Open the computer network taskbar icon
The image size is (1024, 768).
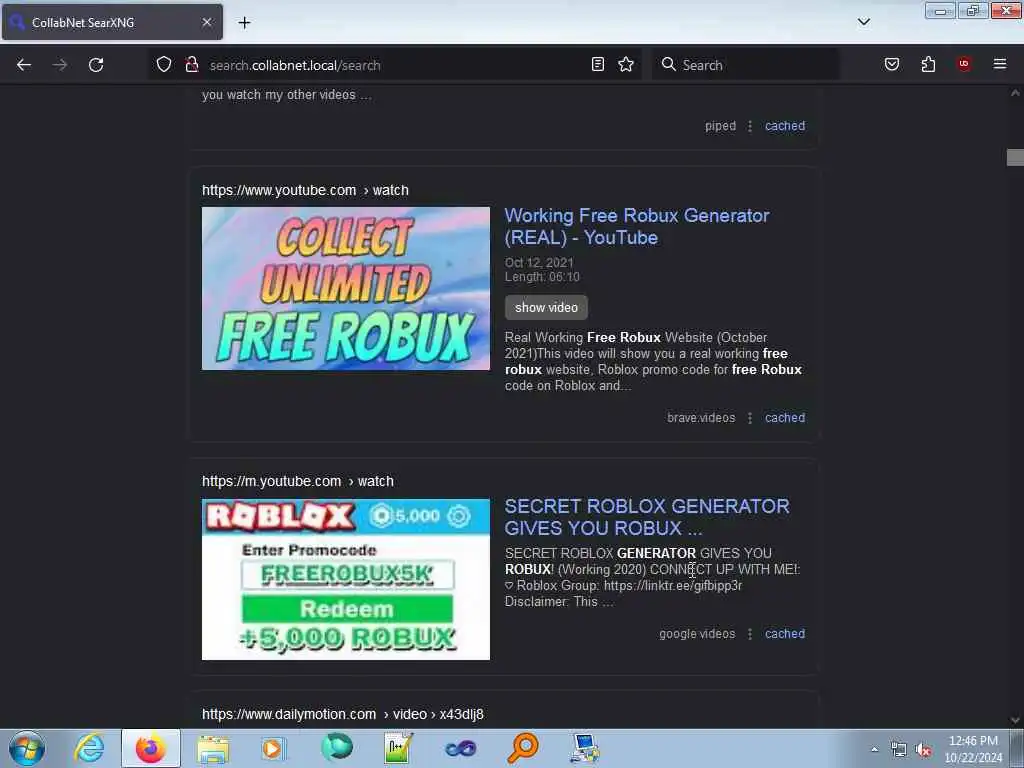tap(584, 748)
